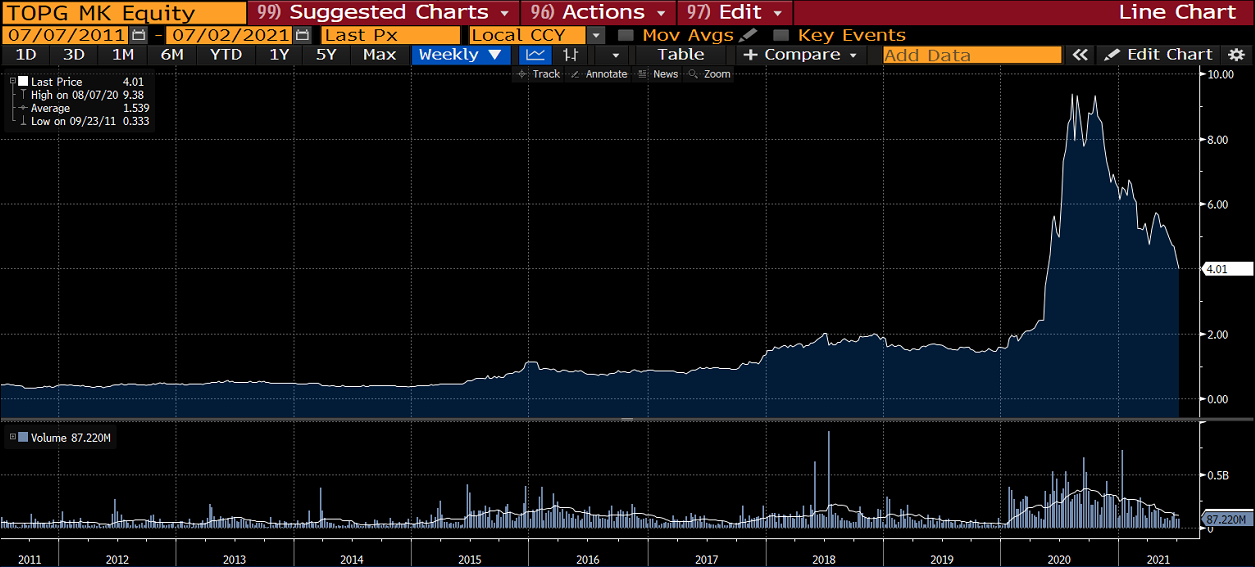Enable the Track crosshair tool

pyautogui.click(x=539, y=74)
